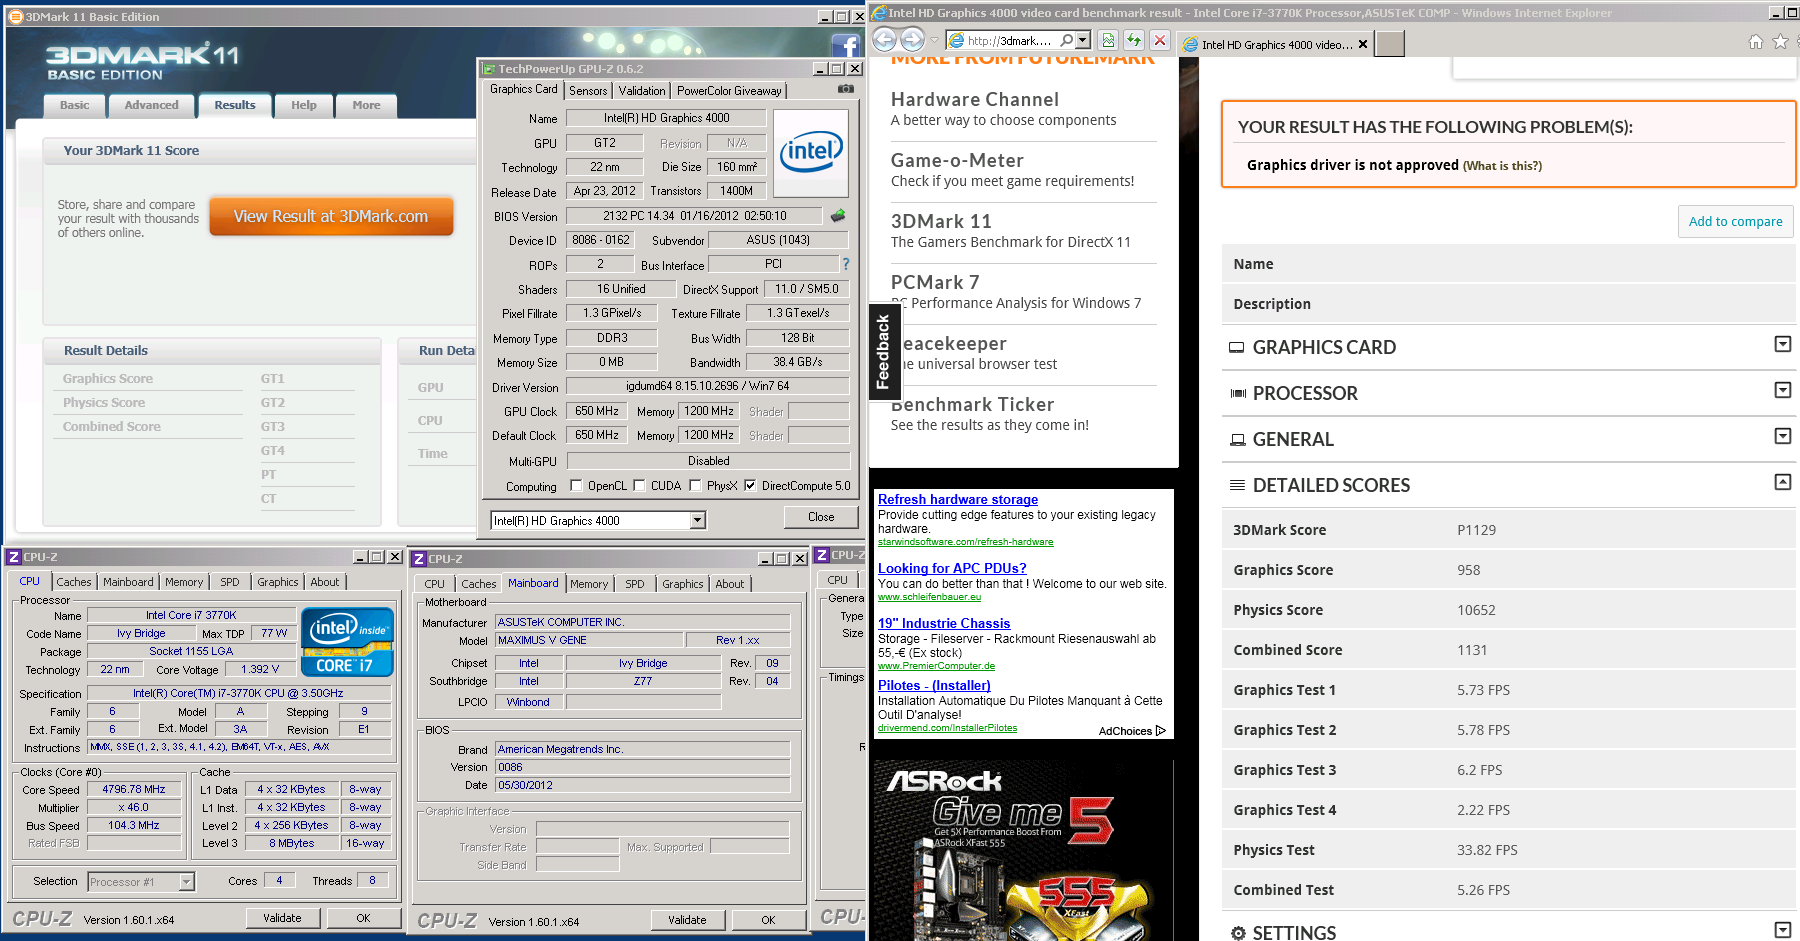Open the 19" Industrie Chassis ad link
Viewport: 1800px width, 941px height.
pos(944,623)
